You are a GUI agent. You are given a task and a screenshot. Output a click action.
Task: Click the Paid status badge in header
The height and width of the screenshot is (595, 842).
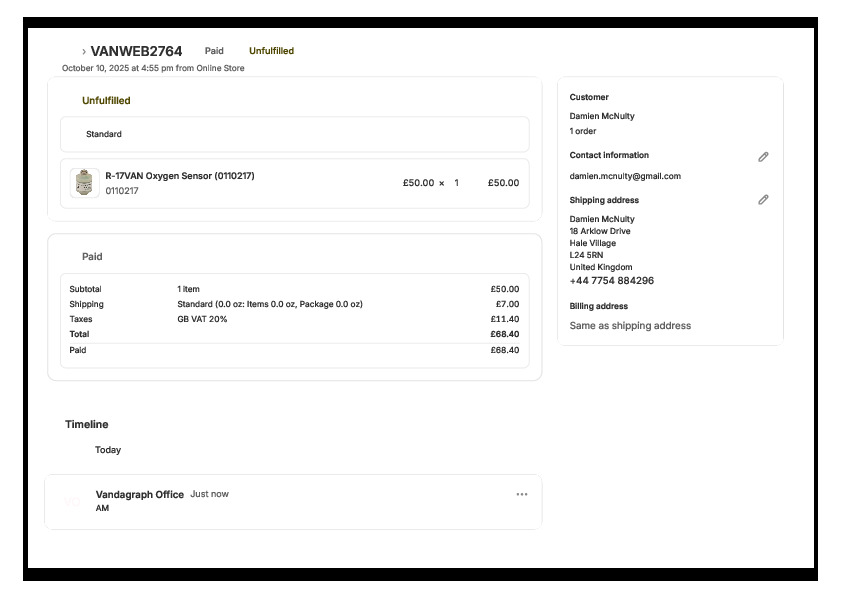[x=214, y=51]
